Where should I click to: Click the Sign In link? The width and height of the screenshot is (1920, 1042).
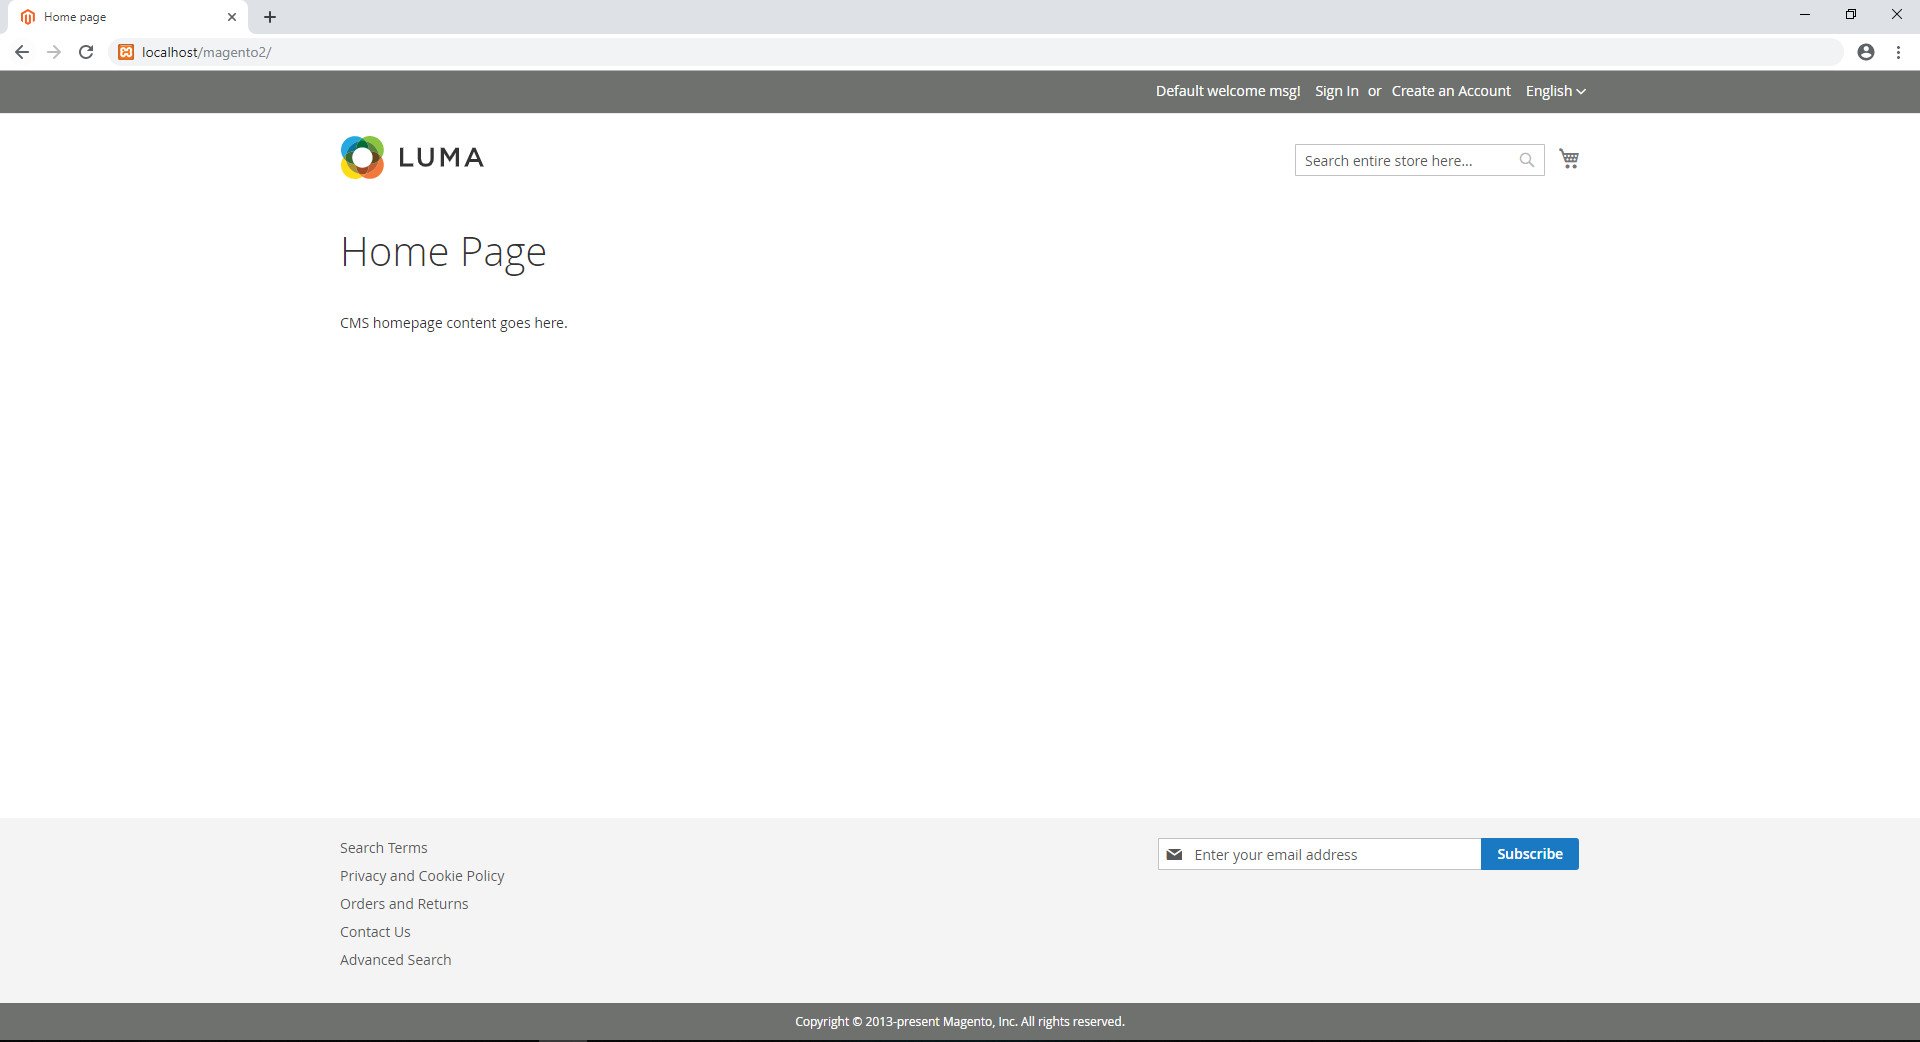1336,91
